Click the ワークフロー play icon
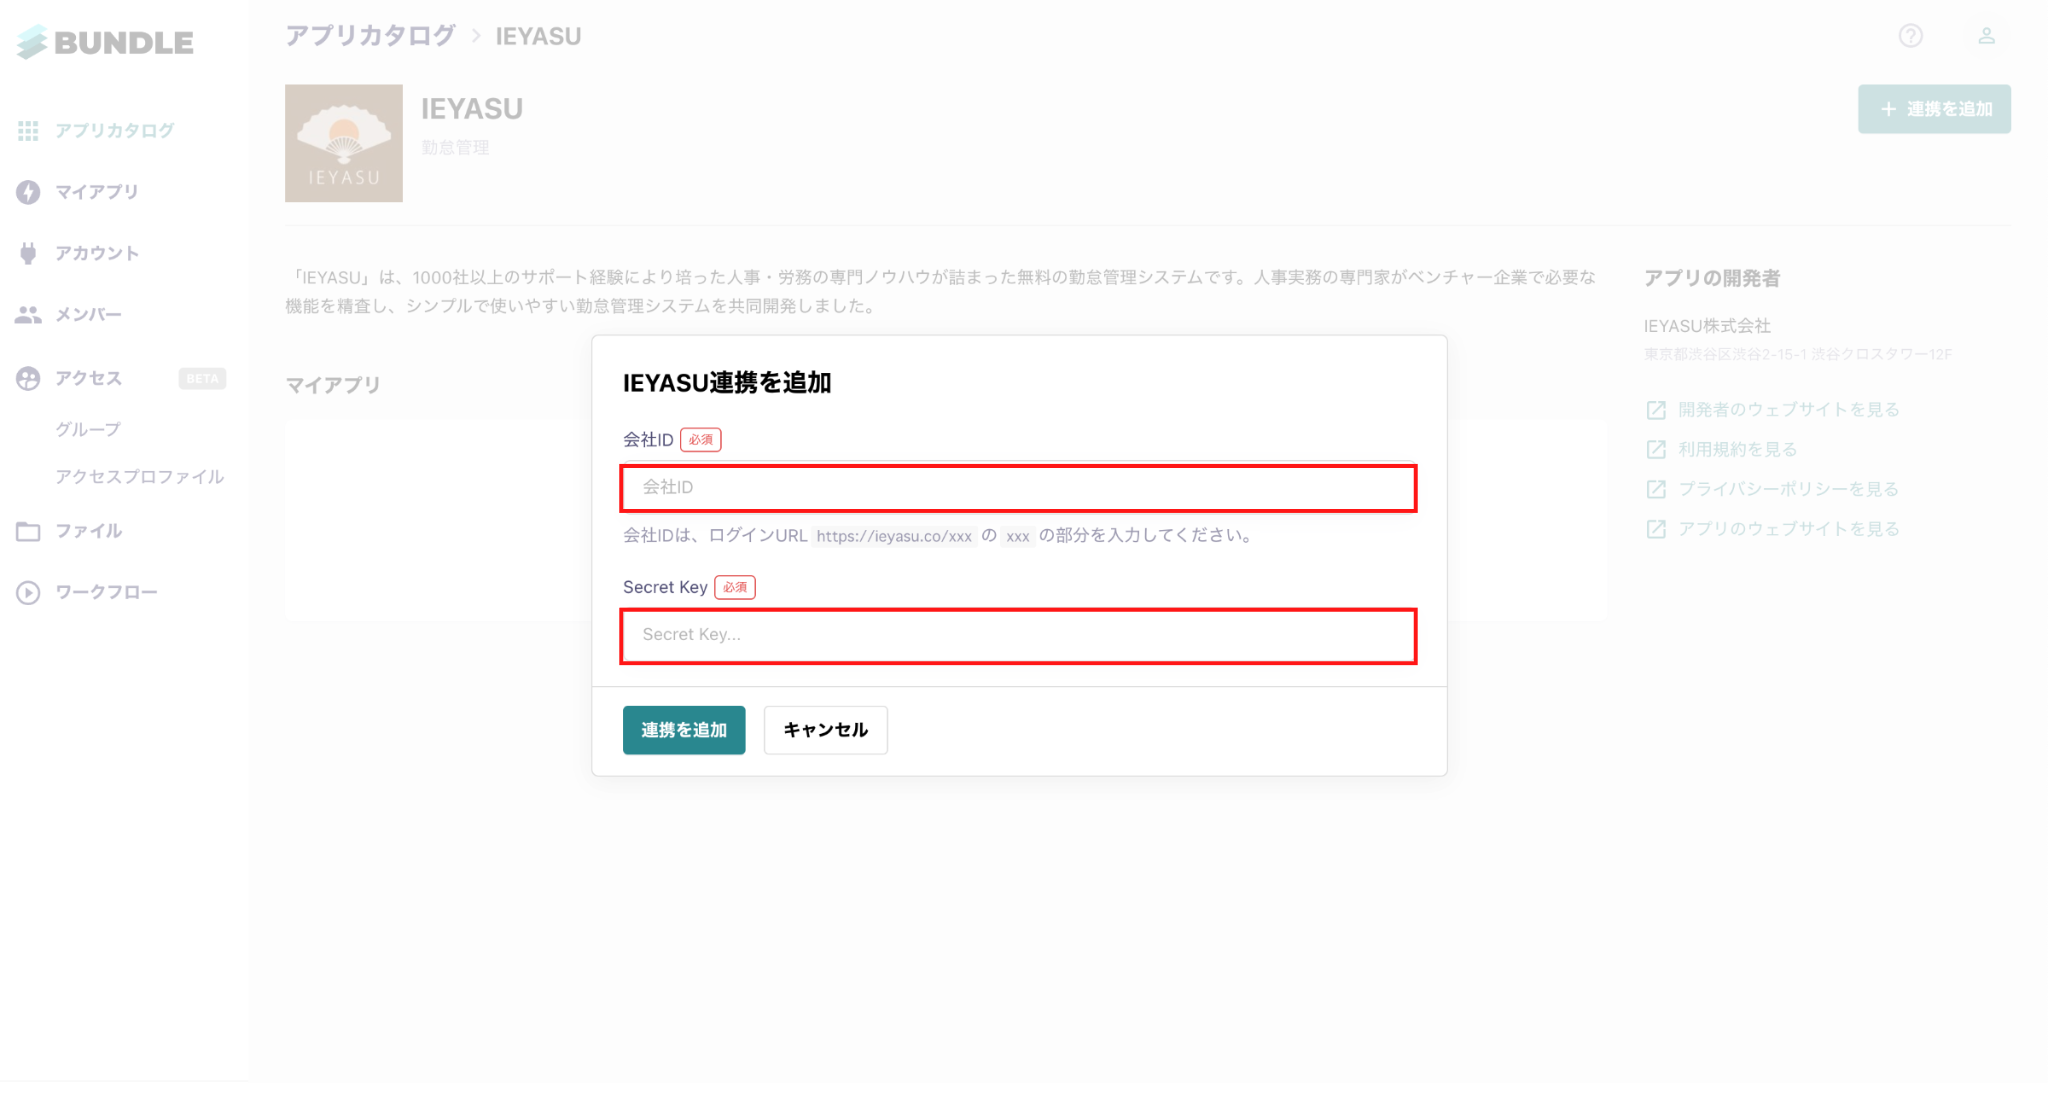The image size is (2048, 1105). point(28,593)
